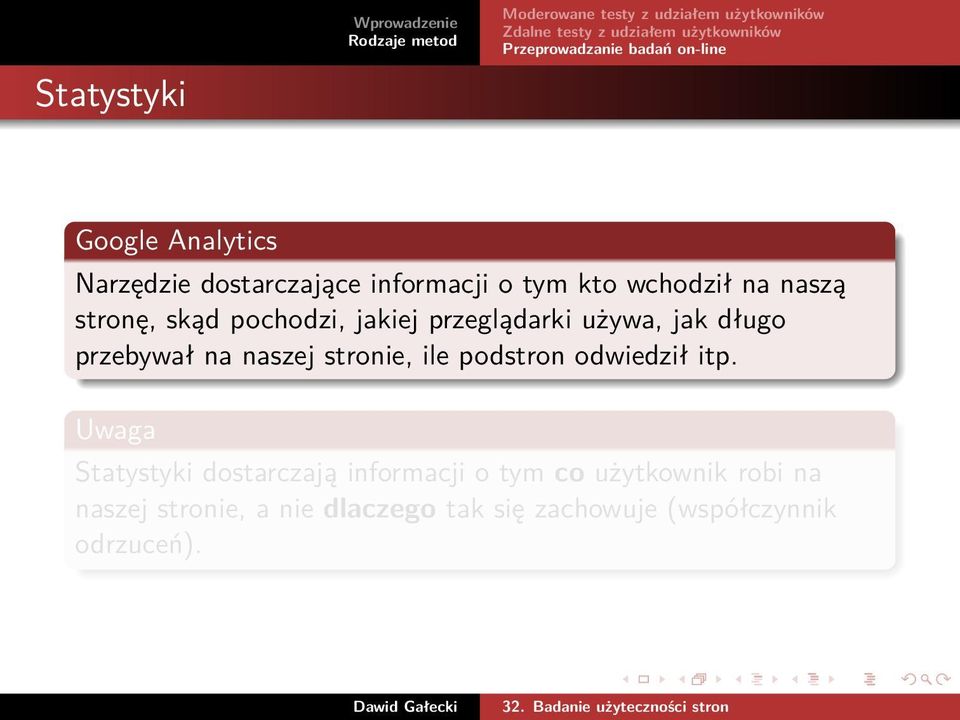Click the search magnifier icon
960x720 pixels.
(926, 679)
